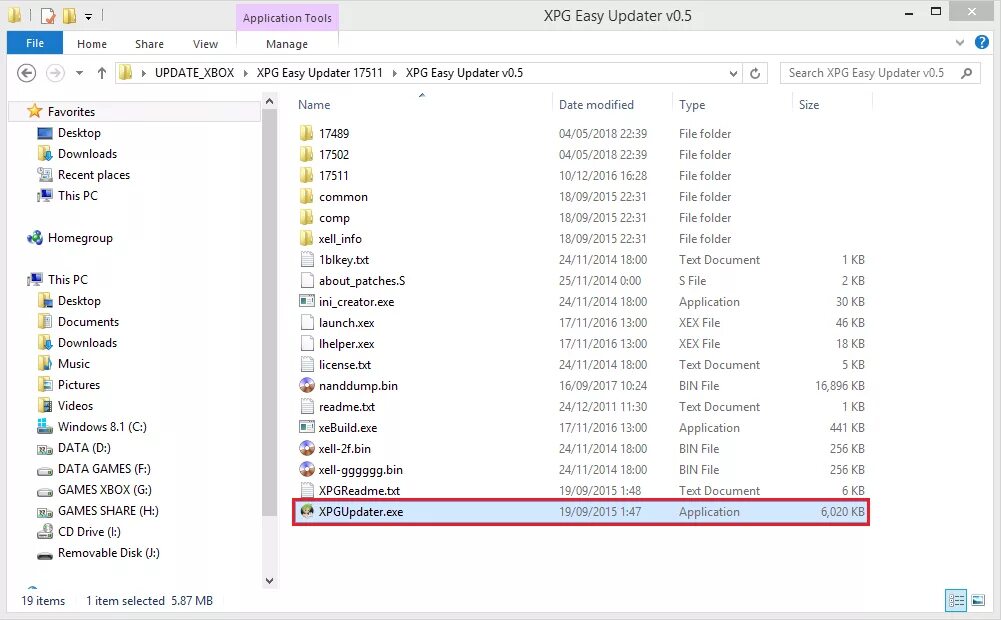Click navigation pane scrollbar down arrow

click(269, 580)
